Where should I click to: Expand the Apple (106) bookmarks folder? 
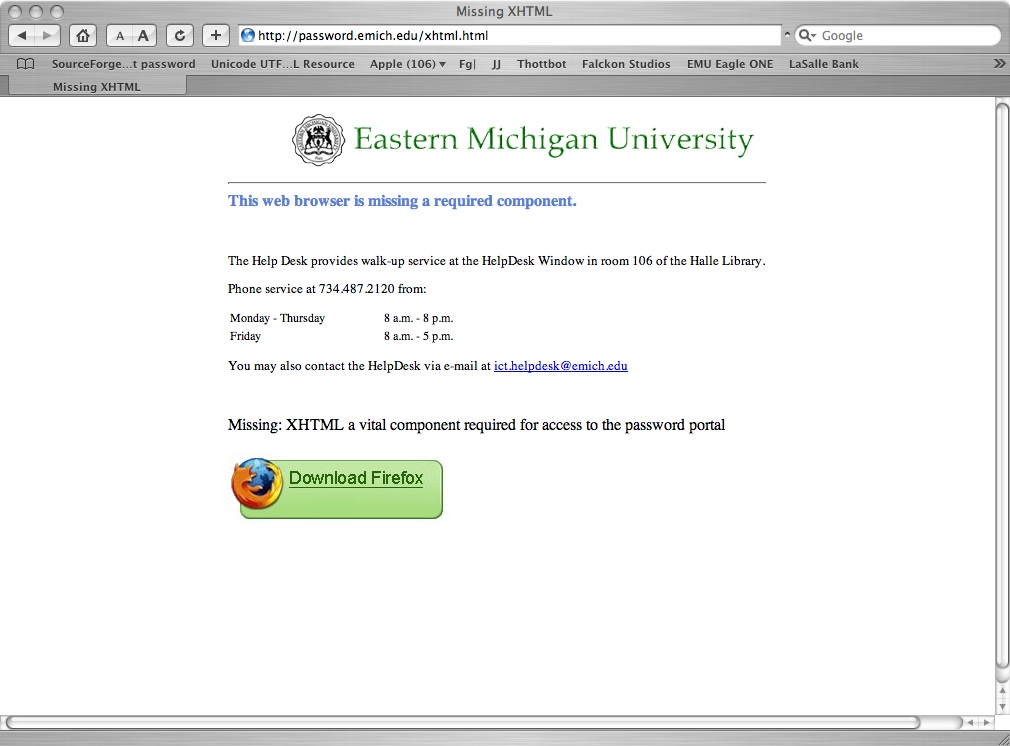(x=407, y=64)
